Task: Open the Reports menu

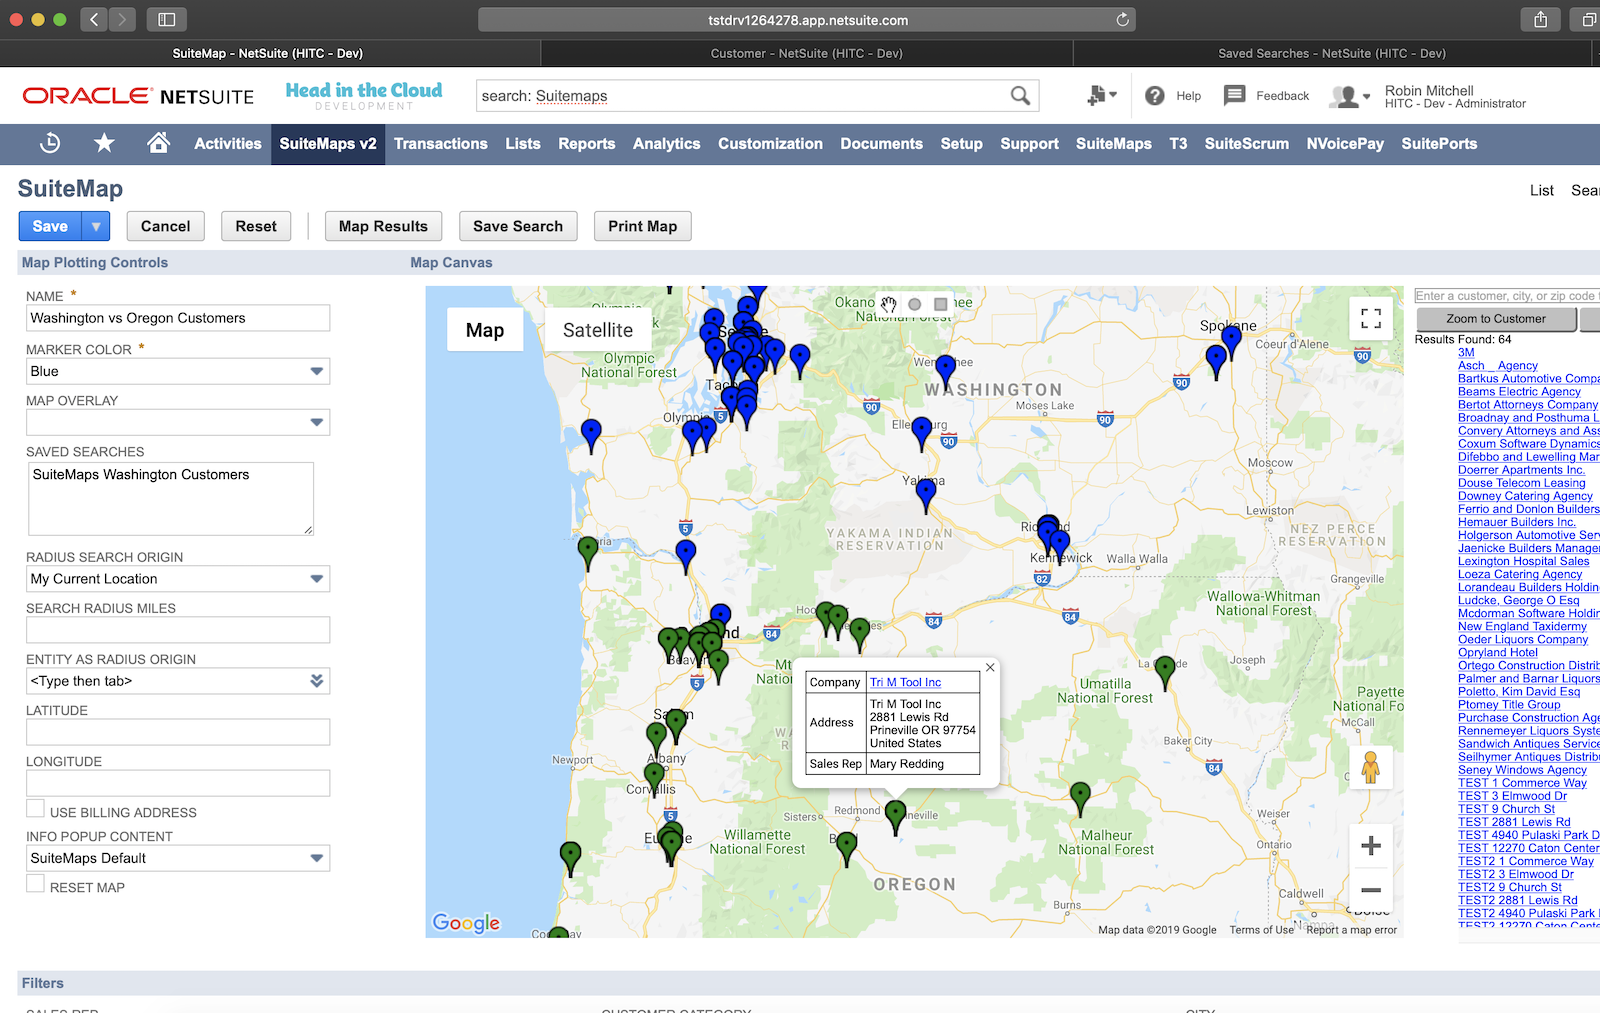Action: [587, 144]
